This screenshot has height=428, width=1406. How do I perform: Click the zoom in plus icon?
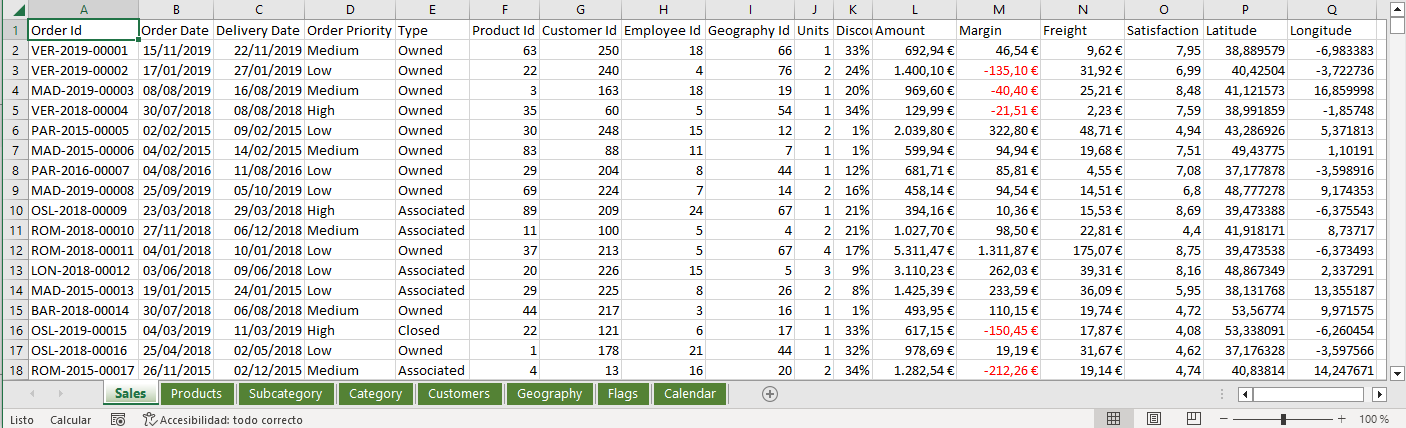tap(1341, 419)
